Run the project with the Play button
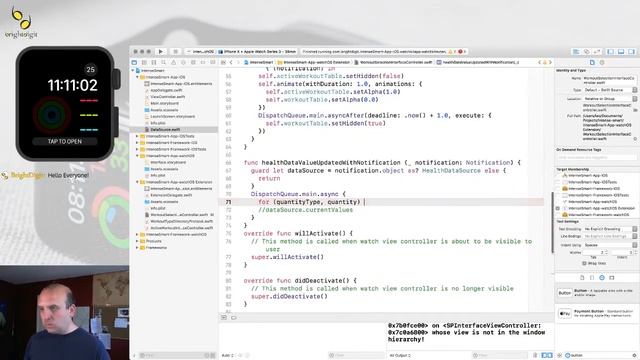 160,52
